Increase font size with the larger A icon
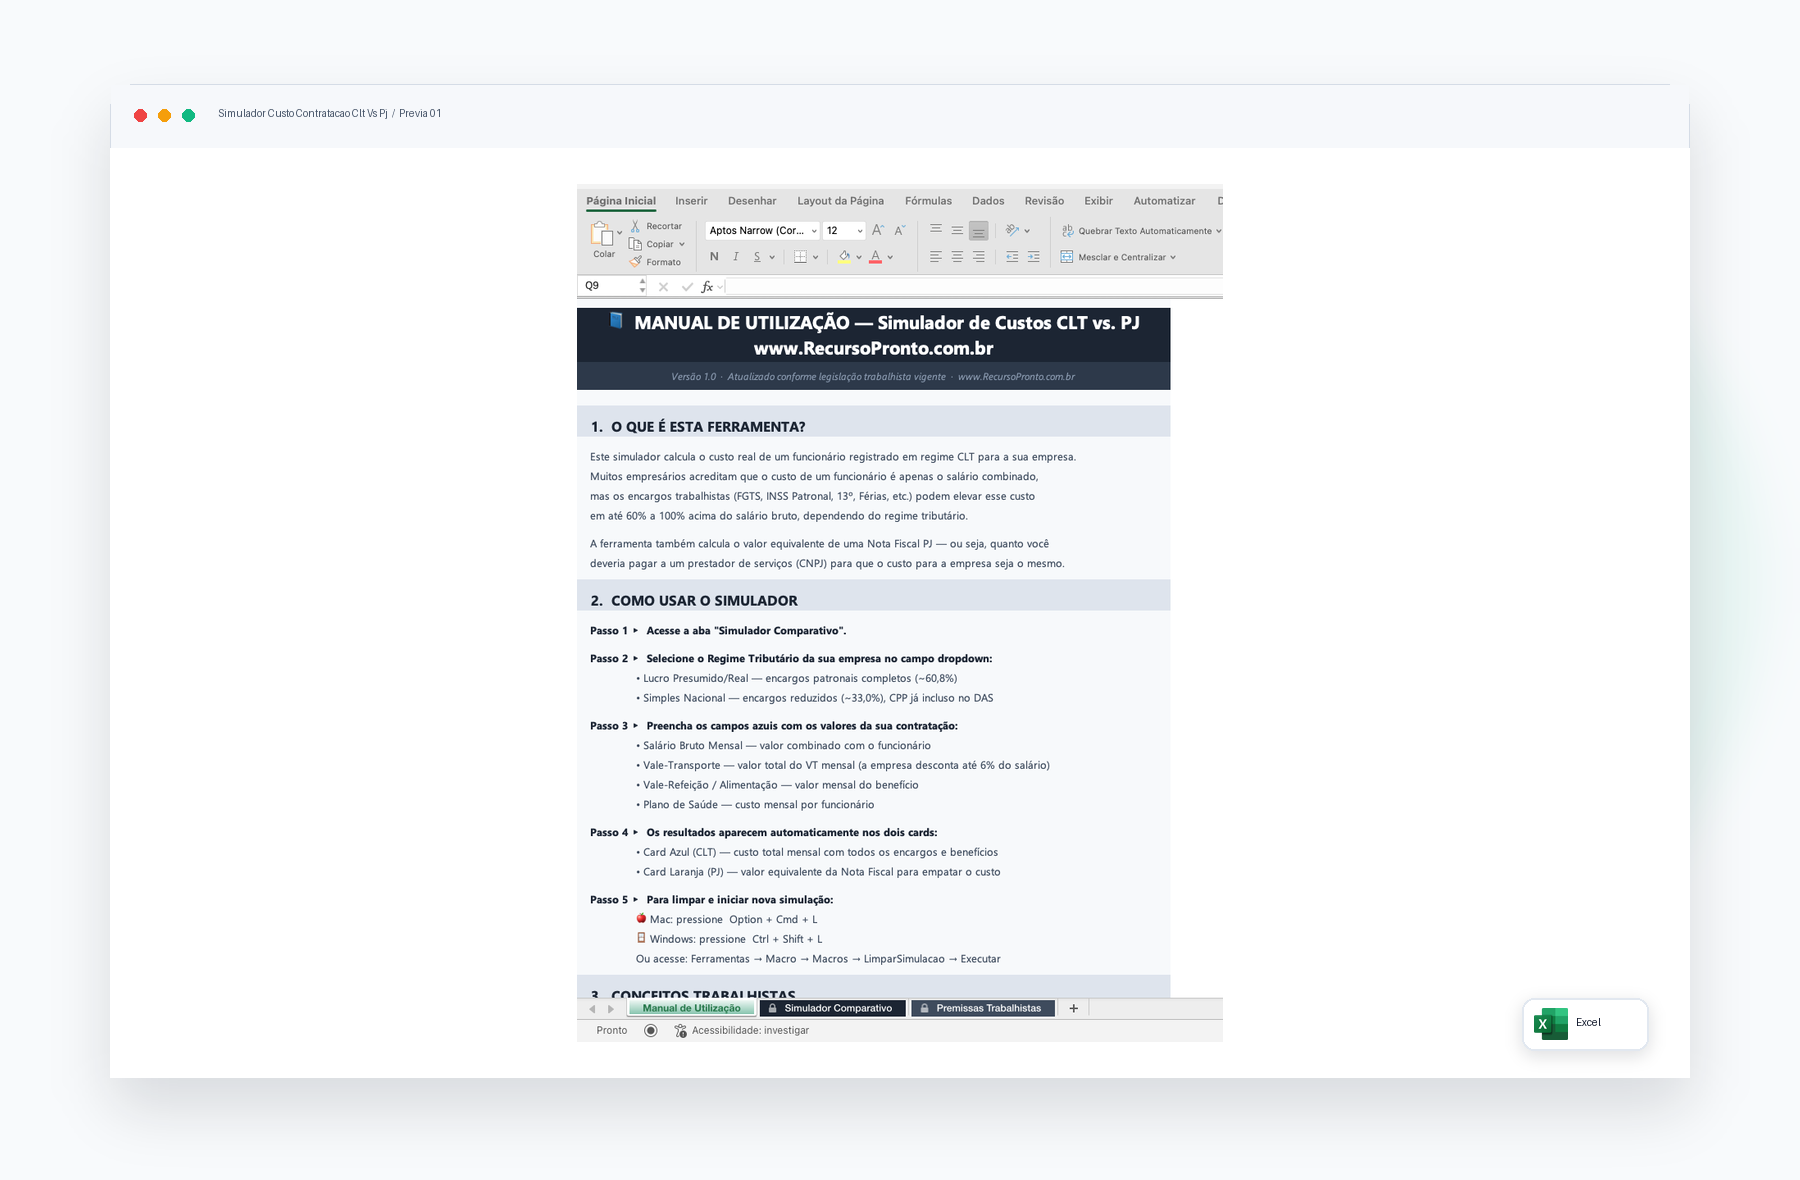Image resolution: width=1800 pixels, height=1180 pixels. (x=878, y=230)
